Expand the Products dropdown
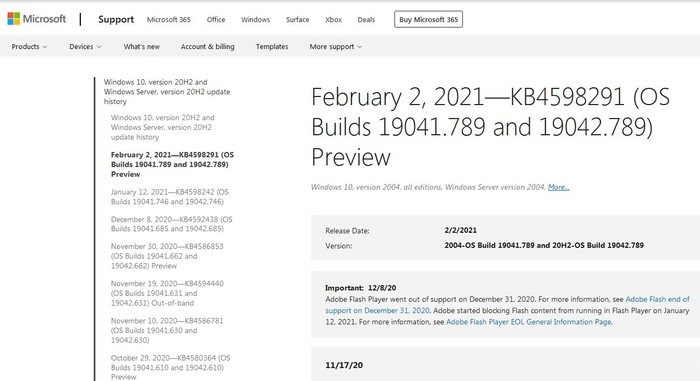The width and height of the screenshot is (700, 381). pyautogui.click(x=29, y=46)
